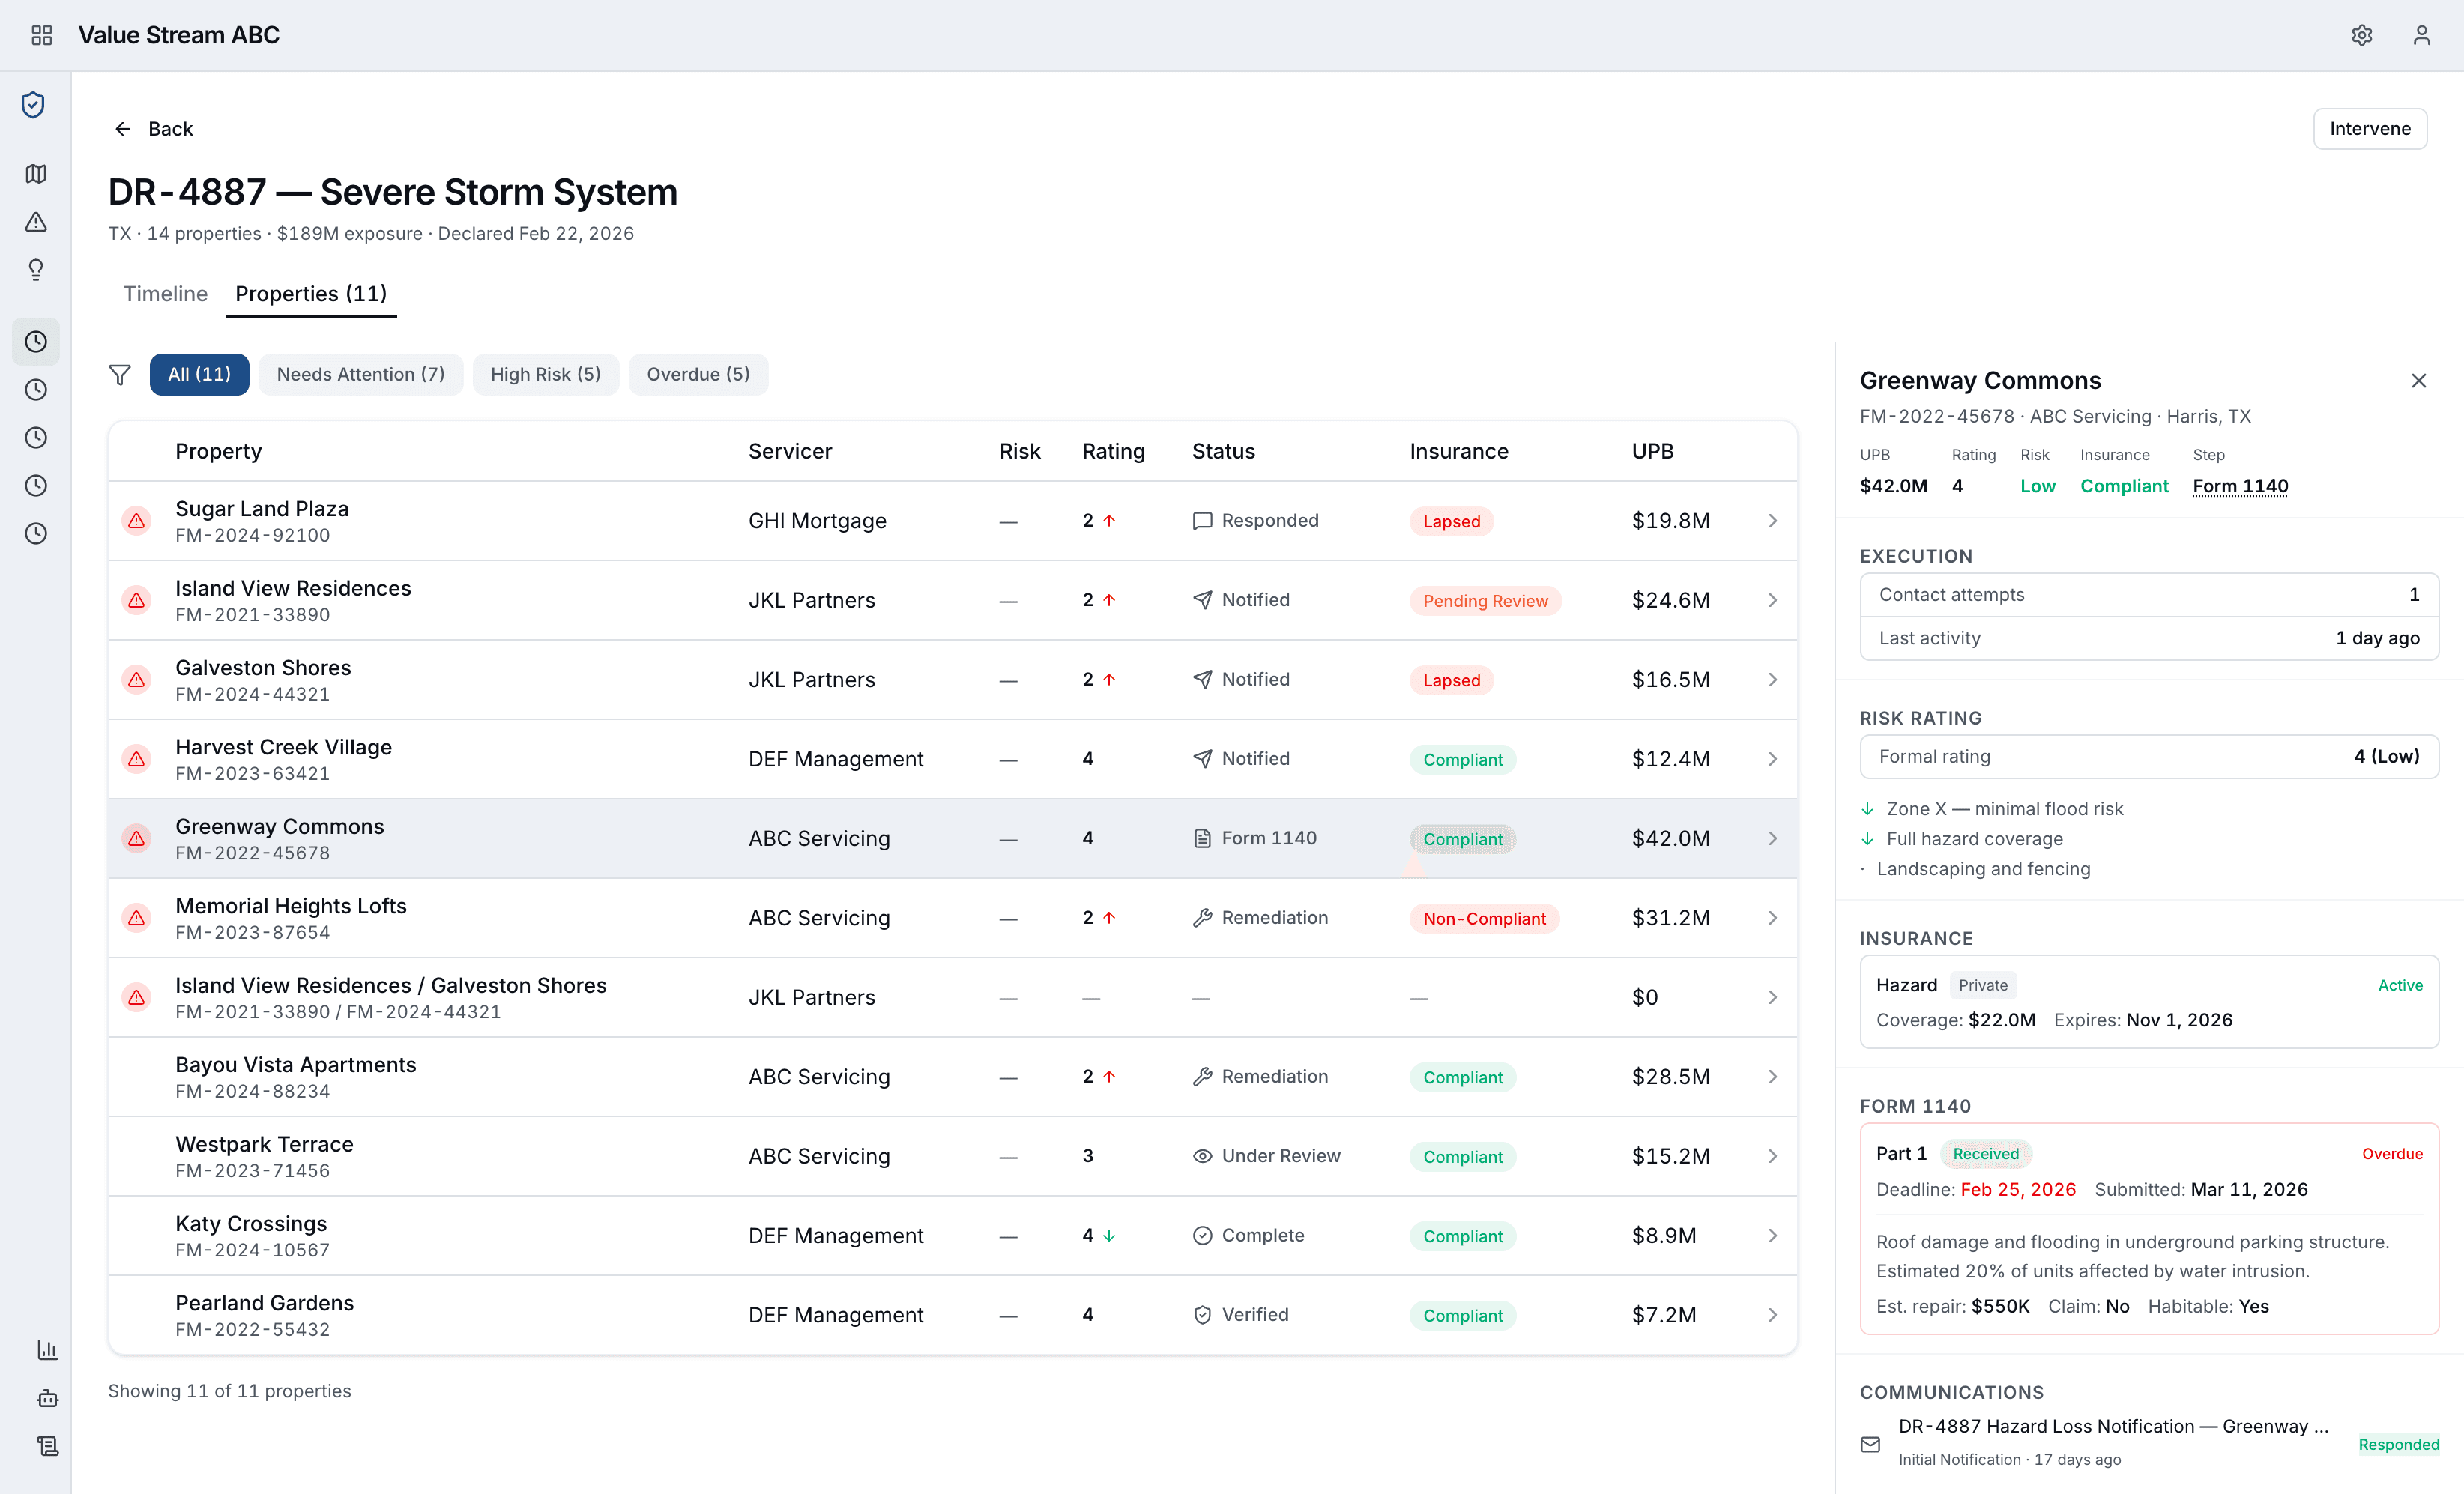Sort by the Rating column header
2464x1494 pixels.
(x=1113, y=451)
